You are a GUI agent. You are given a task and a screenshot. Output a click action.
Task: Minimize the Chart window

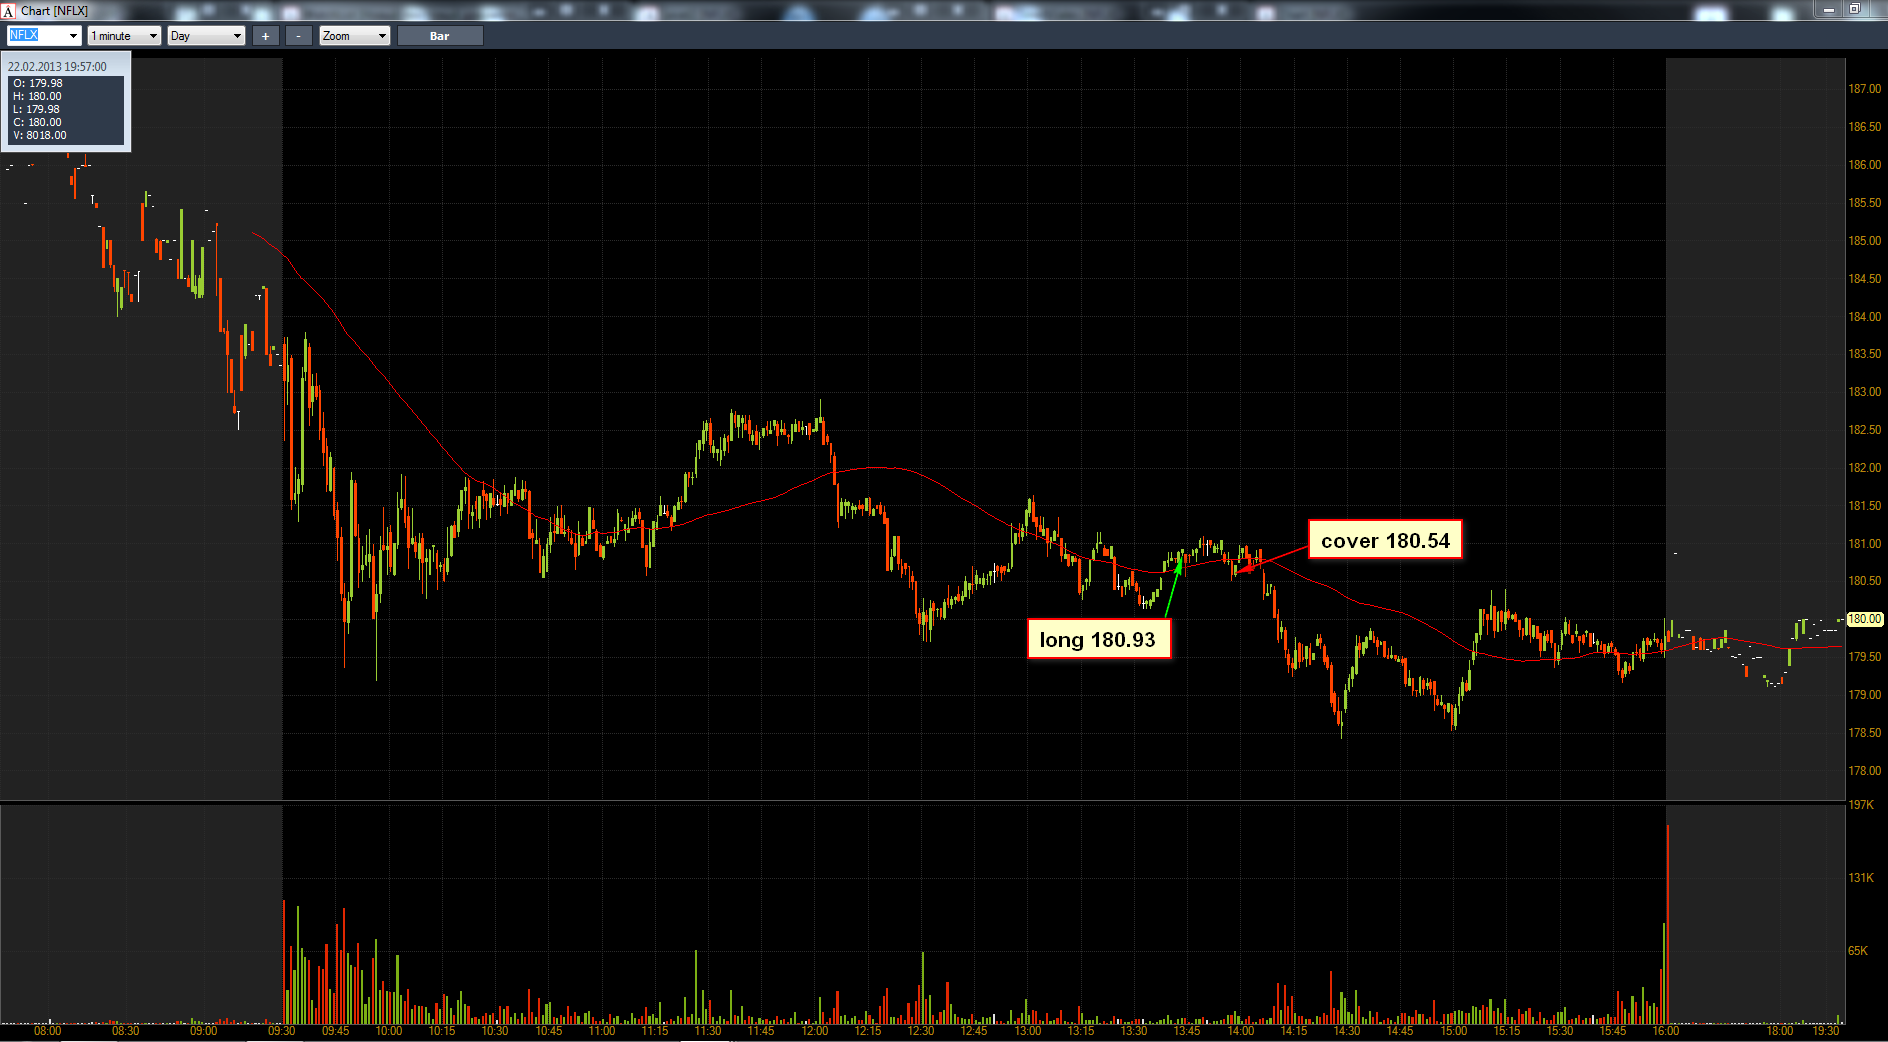tap(1828, 9)
